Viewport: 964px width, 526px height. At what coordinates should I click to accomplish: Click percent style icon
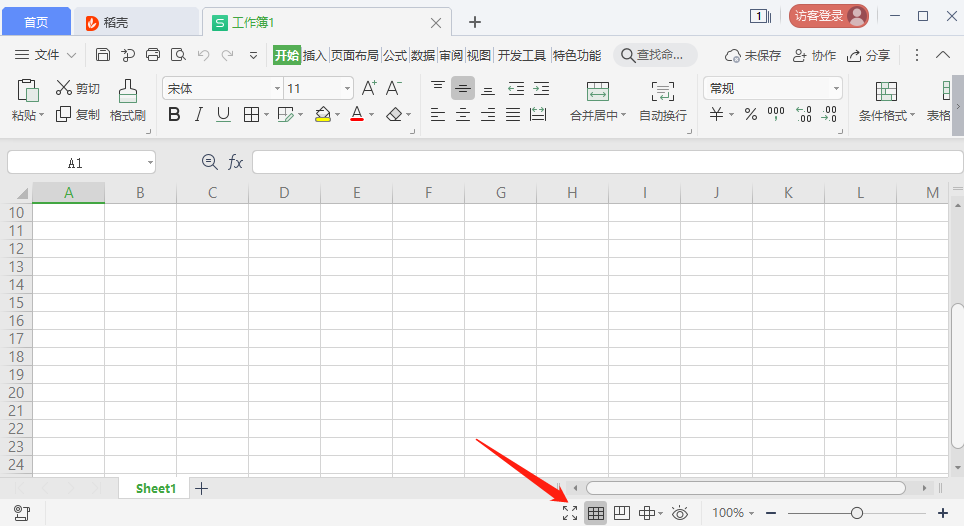pos(751,114)
